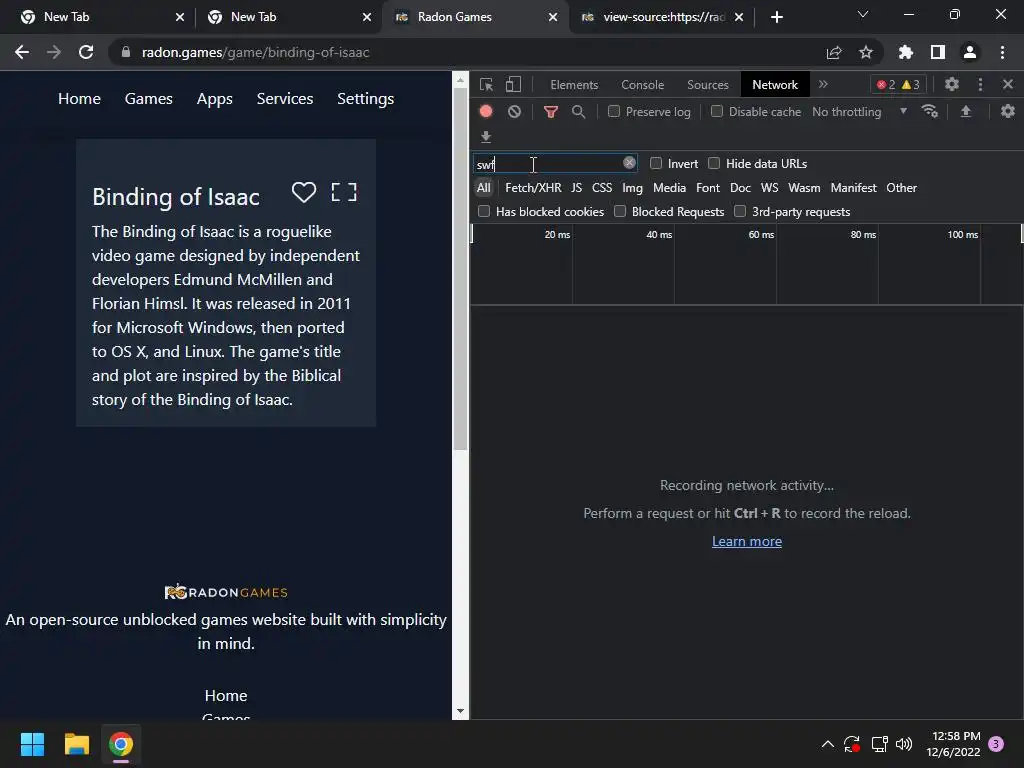Filter requests by Fetch/XHR
The width and height of the screenshot is (1024, 768).
533,188
